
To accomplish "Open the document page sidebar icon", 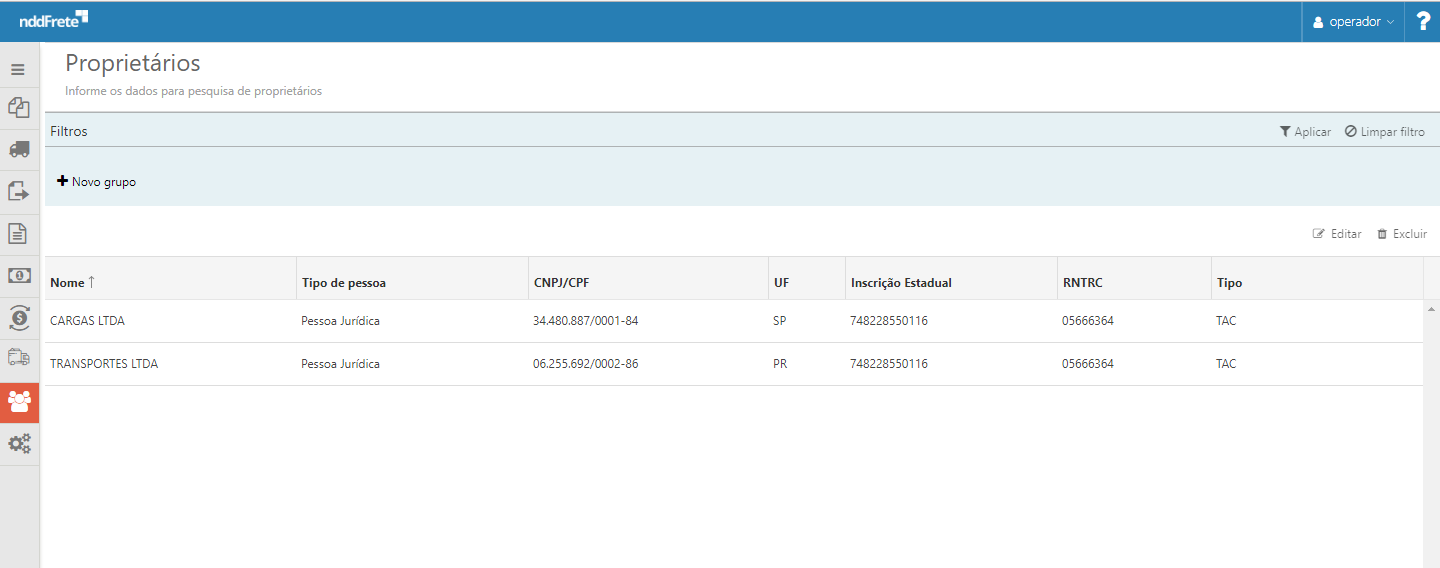I will click(x=18, y=234).
